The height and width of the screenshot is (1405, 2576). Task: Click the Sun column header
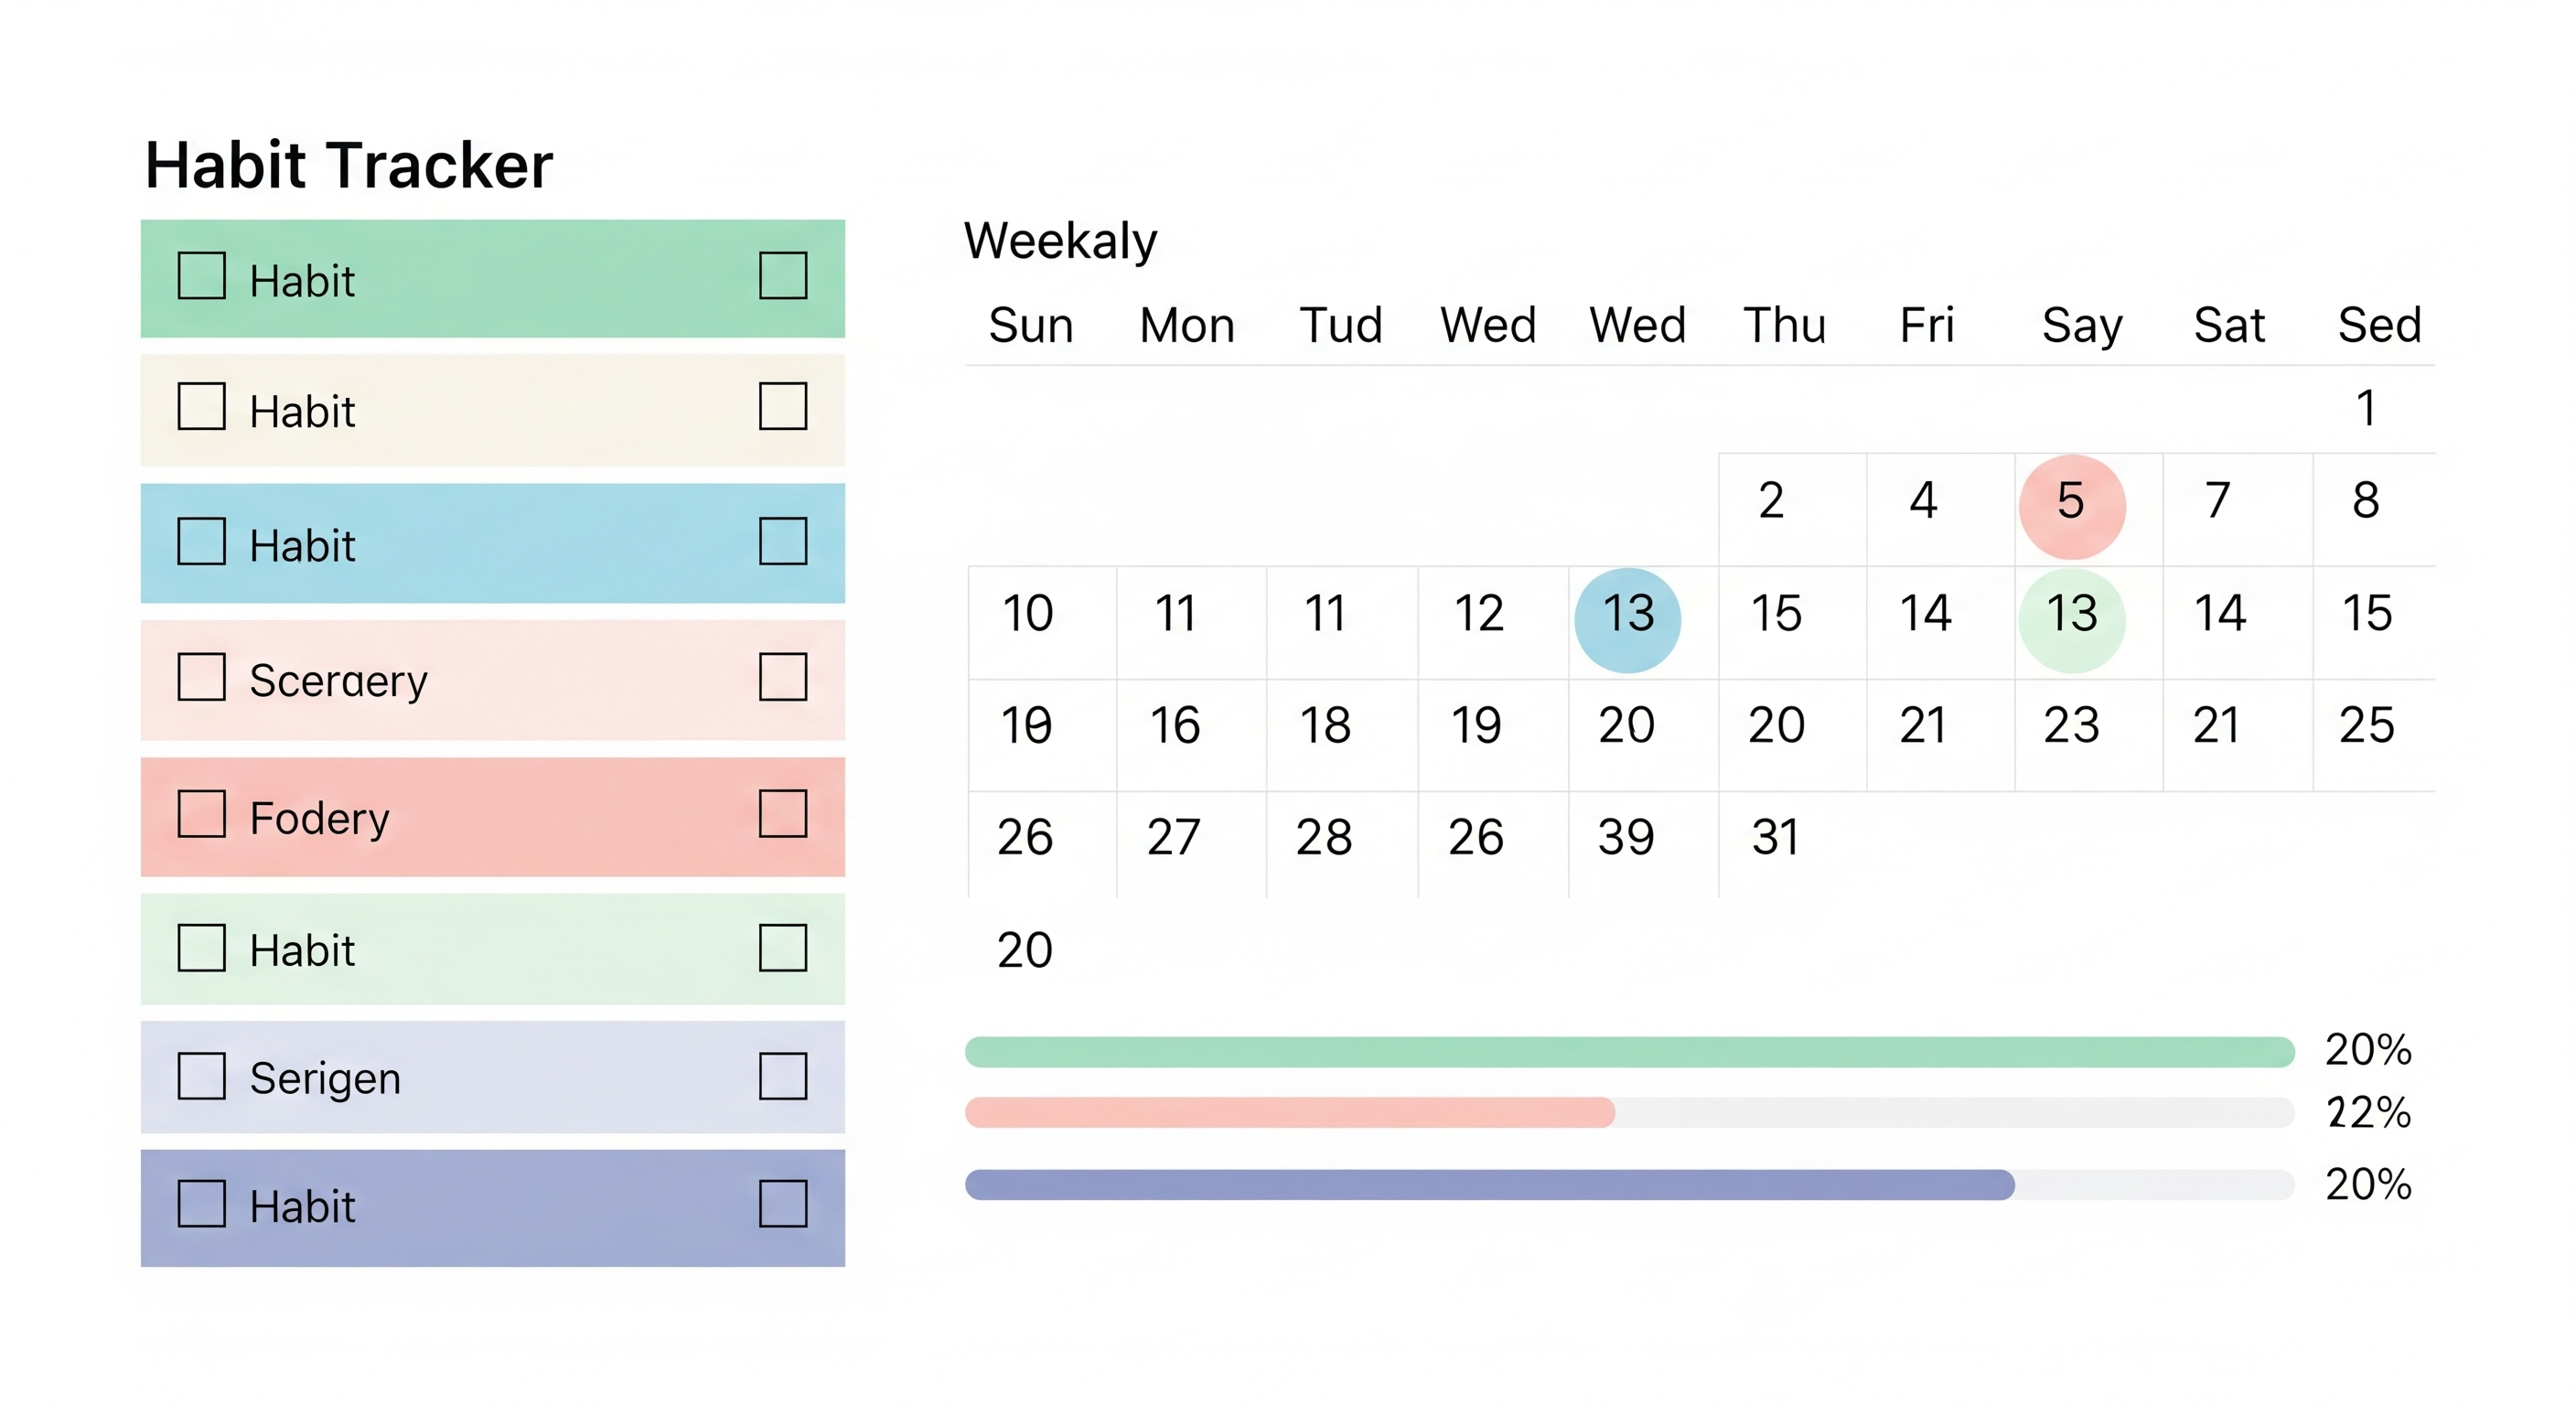click(x=1030, y=325)
